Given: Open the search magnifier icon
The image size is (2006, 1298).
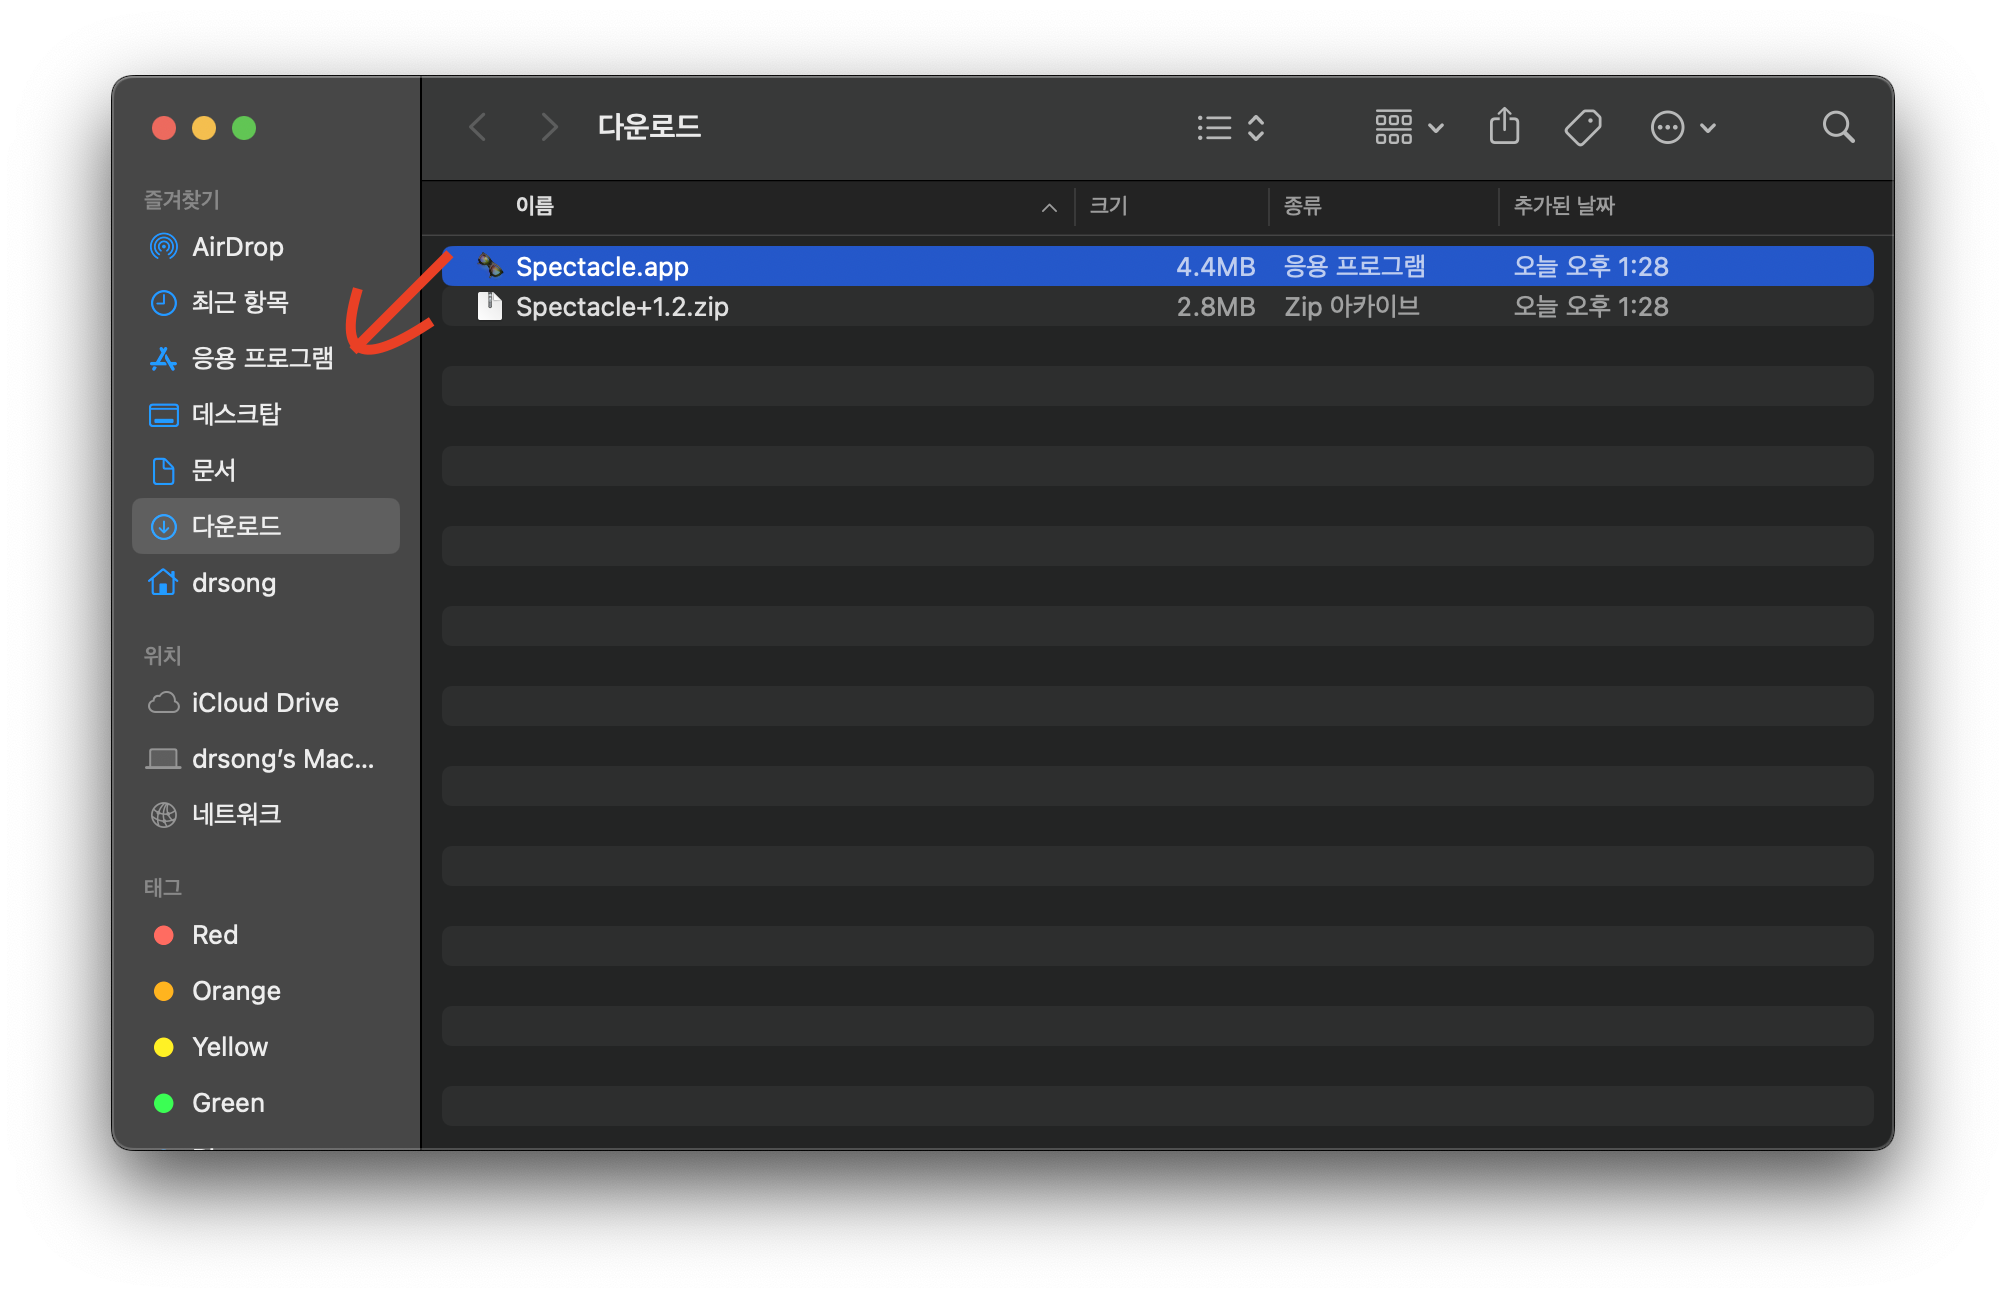Looking at the screenshot, I should 1837,127.
